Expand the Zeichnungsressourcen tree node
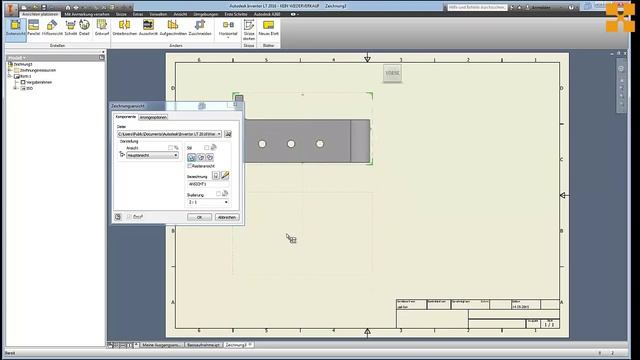 point(10,70)
